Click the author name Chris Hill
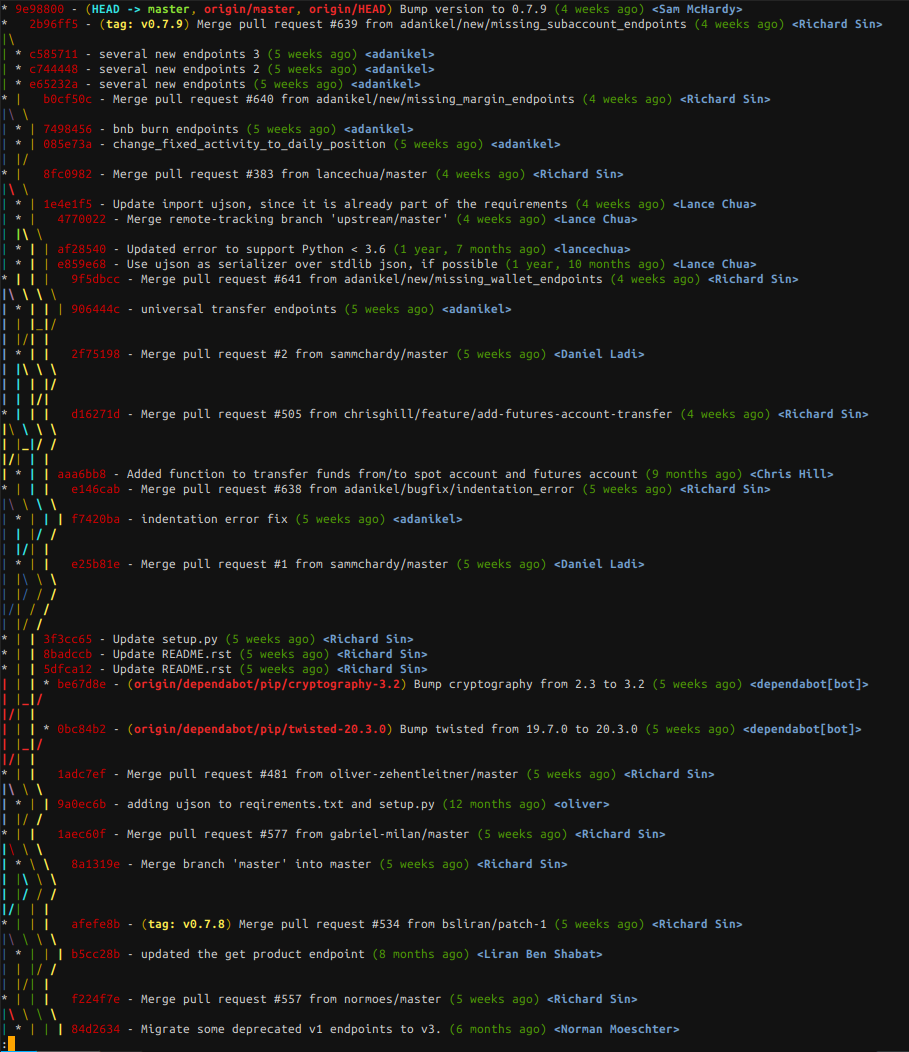Screen dimensions: 909x1052 pyautogui.click(x=791, y=474)
